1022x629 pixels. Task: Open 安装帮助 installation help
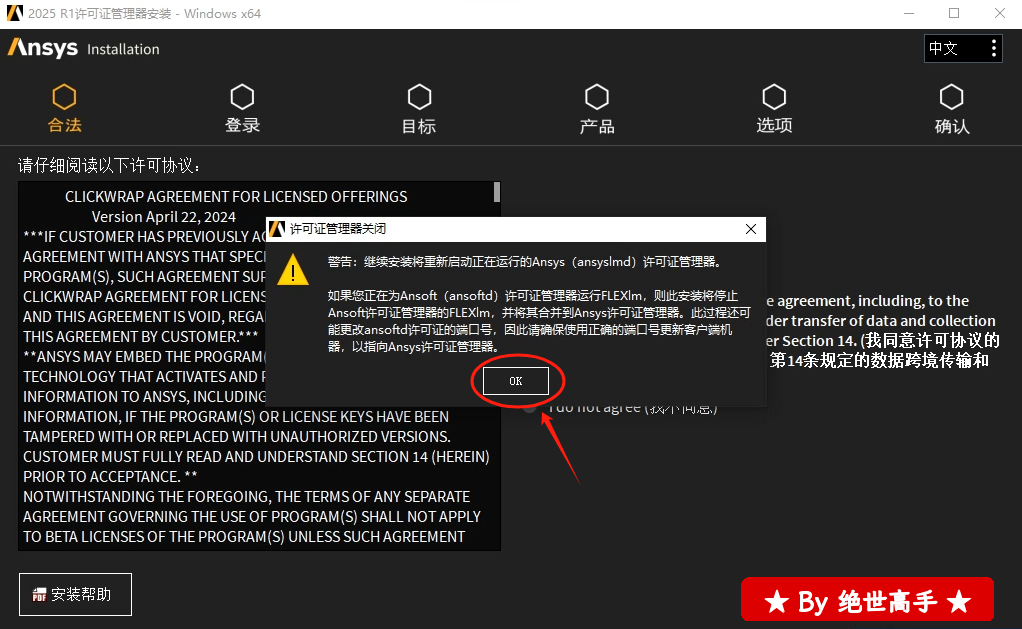(x=75, y=594)
